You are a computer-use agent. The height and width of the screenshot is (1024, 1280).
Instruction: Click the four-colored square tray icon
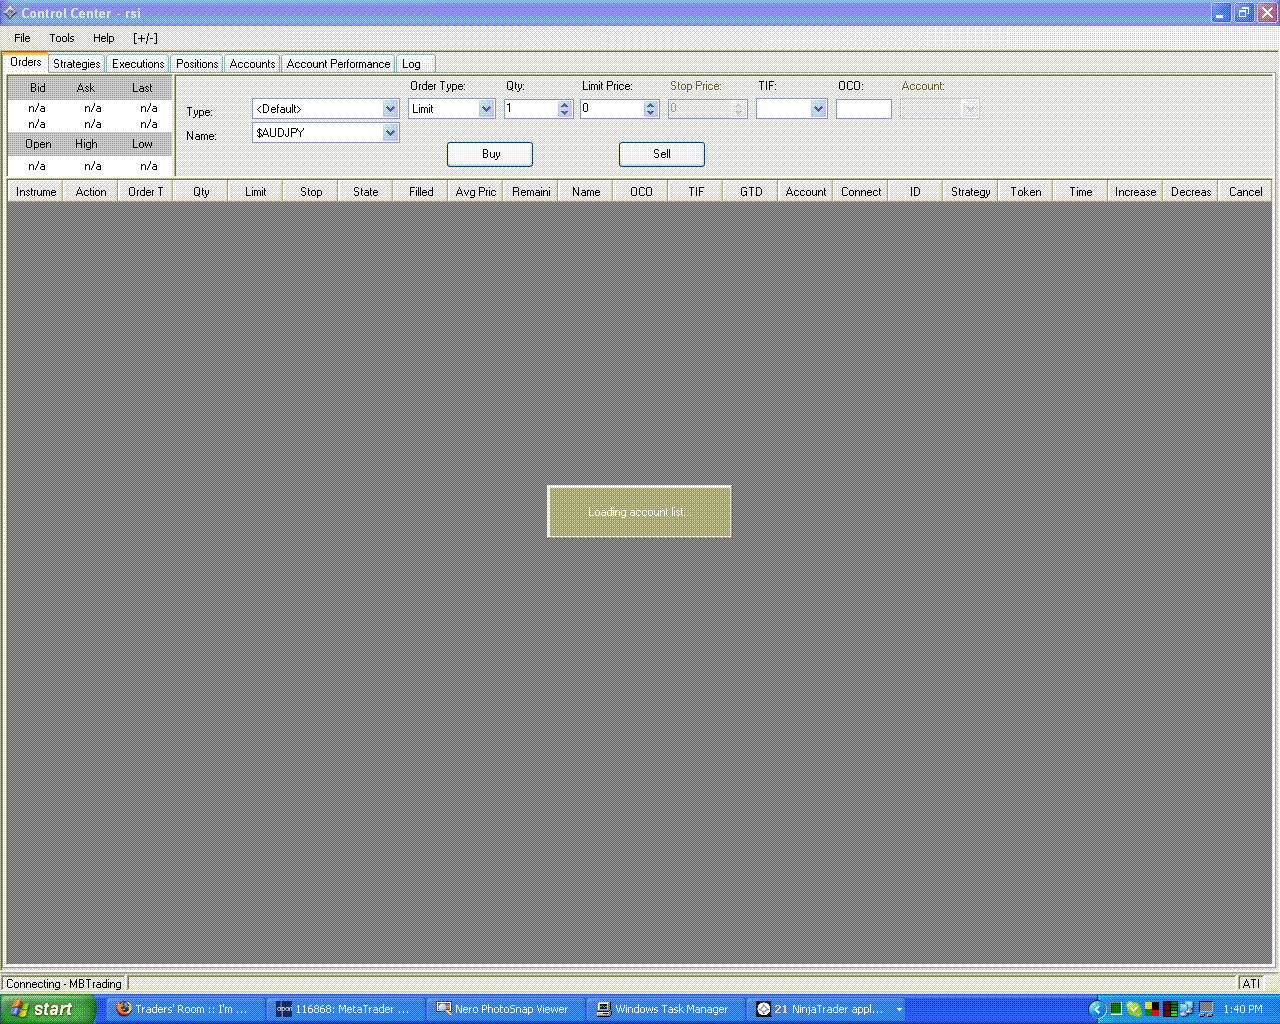[1152, 1009]
